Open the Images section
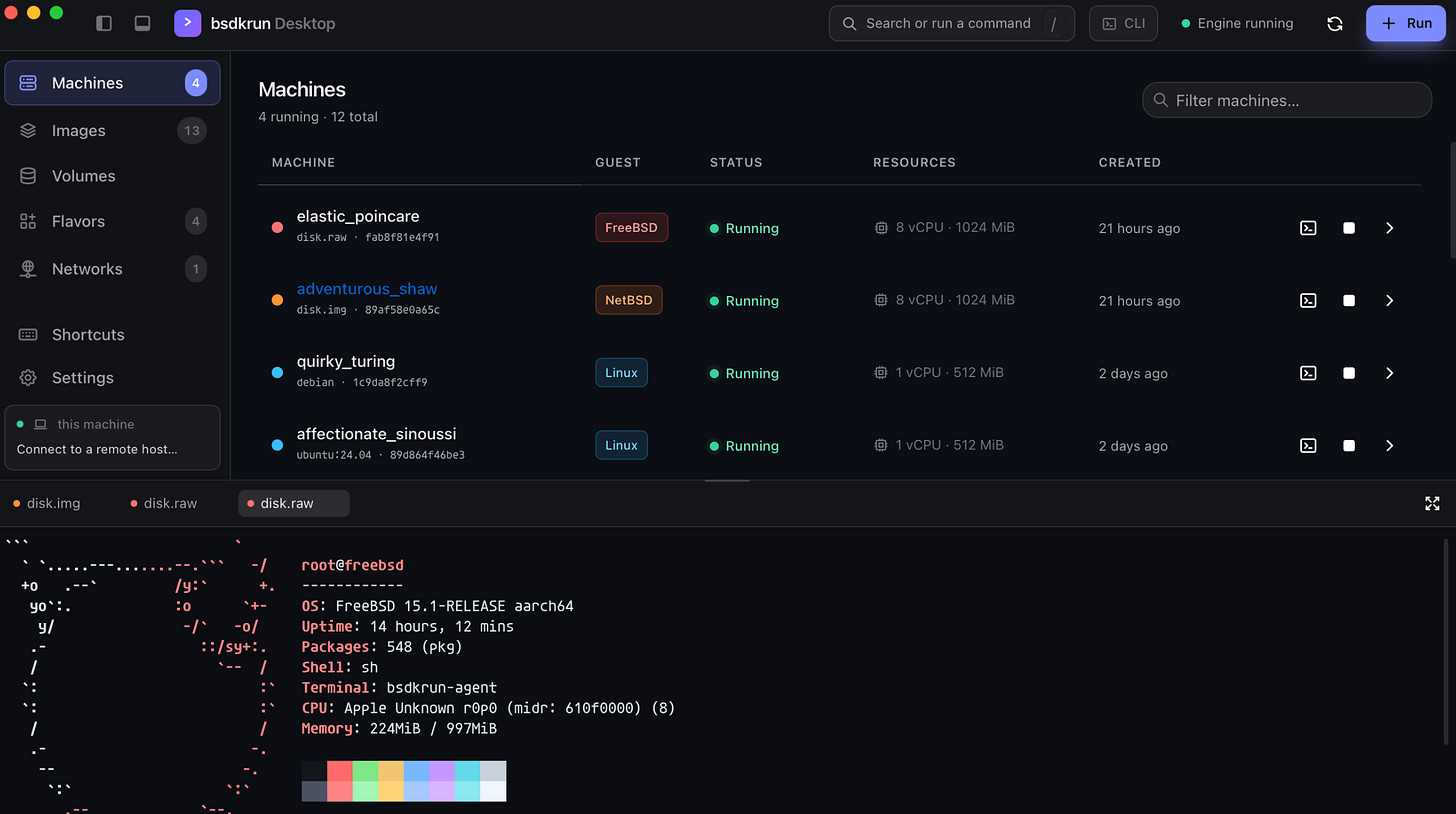Image resolution: width=1456 pixels, height=814 pixels. click(x=112, y=130)
